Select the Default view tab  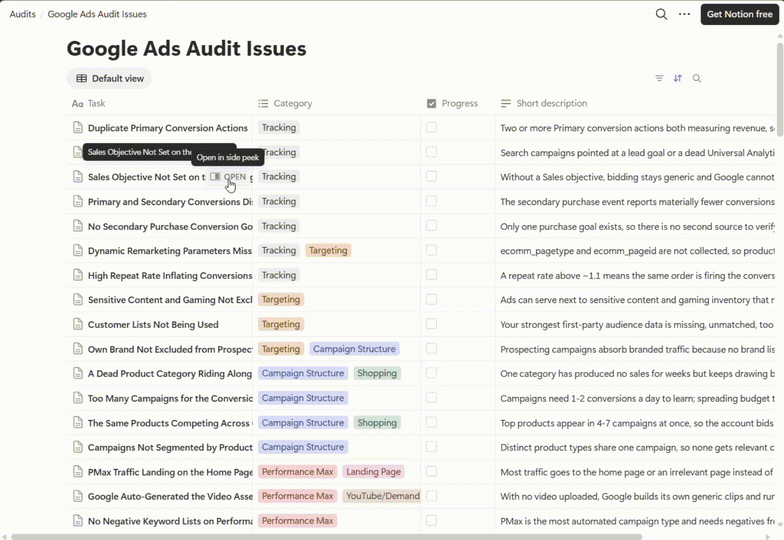tap(110, 78)
